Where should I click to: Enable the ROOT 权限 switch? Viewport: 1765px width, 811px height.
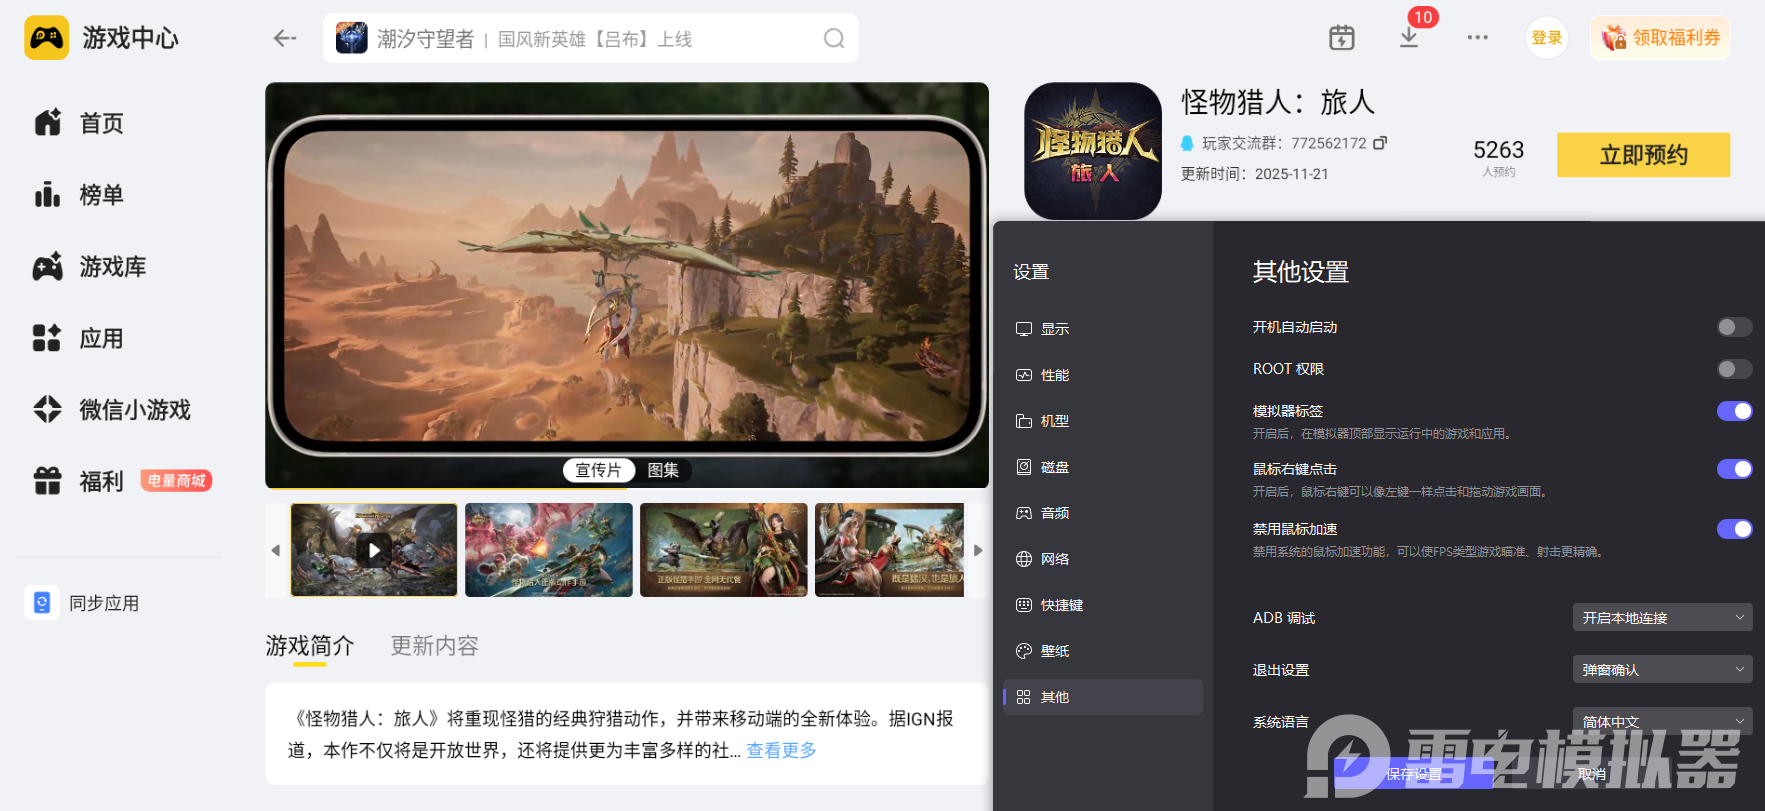[x=1734, y=369]
